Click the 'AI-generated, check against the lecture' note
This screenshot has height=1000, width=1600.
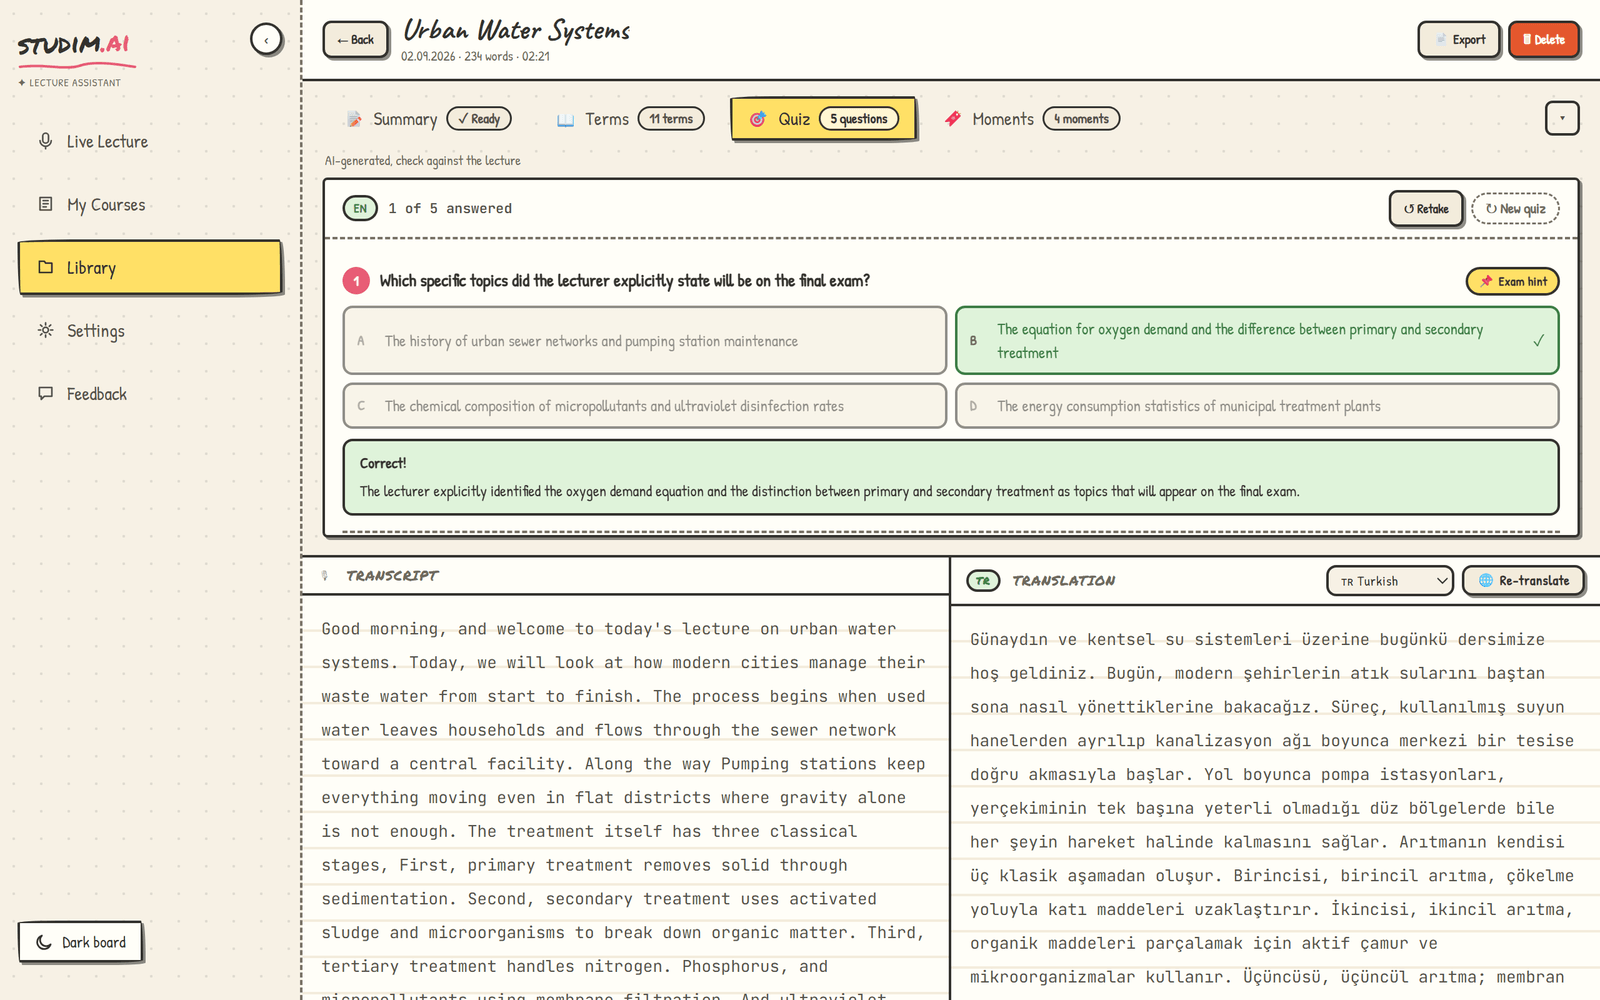(x=422, y=161)
